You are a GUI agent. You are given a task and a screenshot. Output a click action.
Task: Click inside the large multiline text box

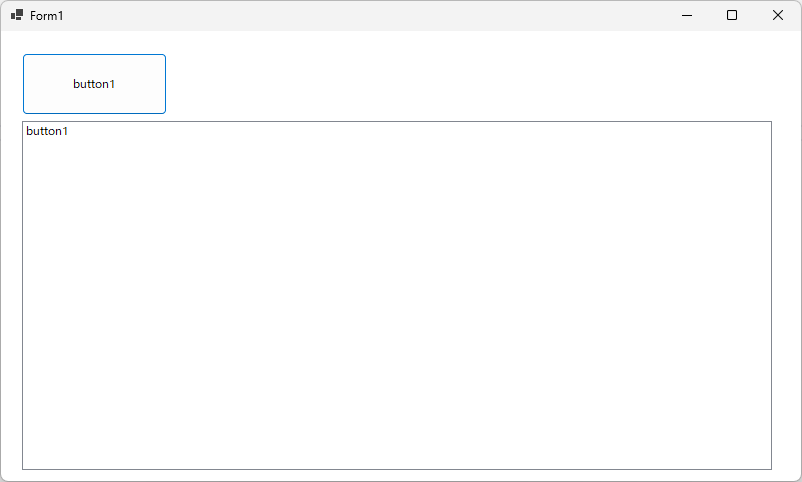[x=396, y=295]
